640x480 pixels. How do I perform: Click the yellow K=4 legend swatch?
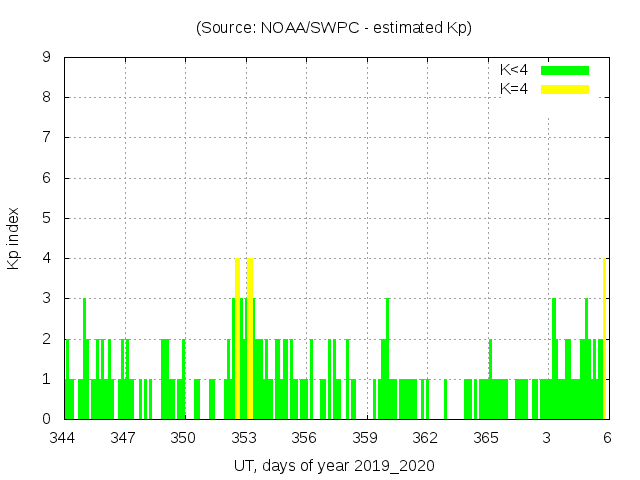click(x=565, y=89)
